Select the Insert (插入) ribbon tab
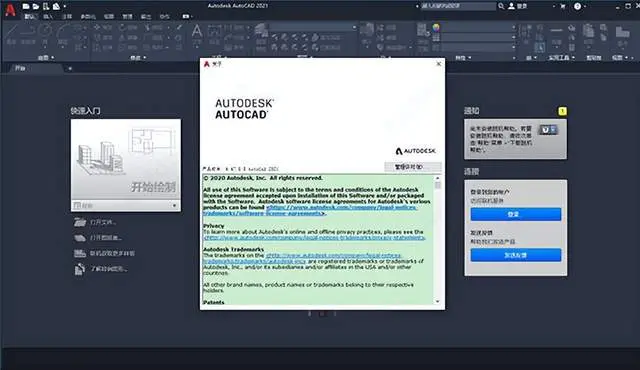Screen dimensions: 640x370 (48, 17)
